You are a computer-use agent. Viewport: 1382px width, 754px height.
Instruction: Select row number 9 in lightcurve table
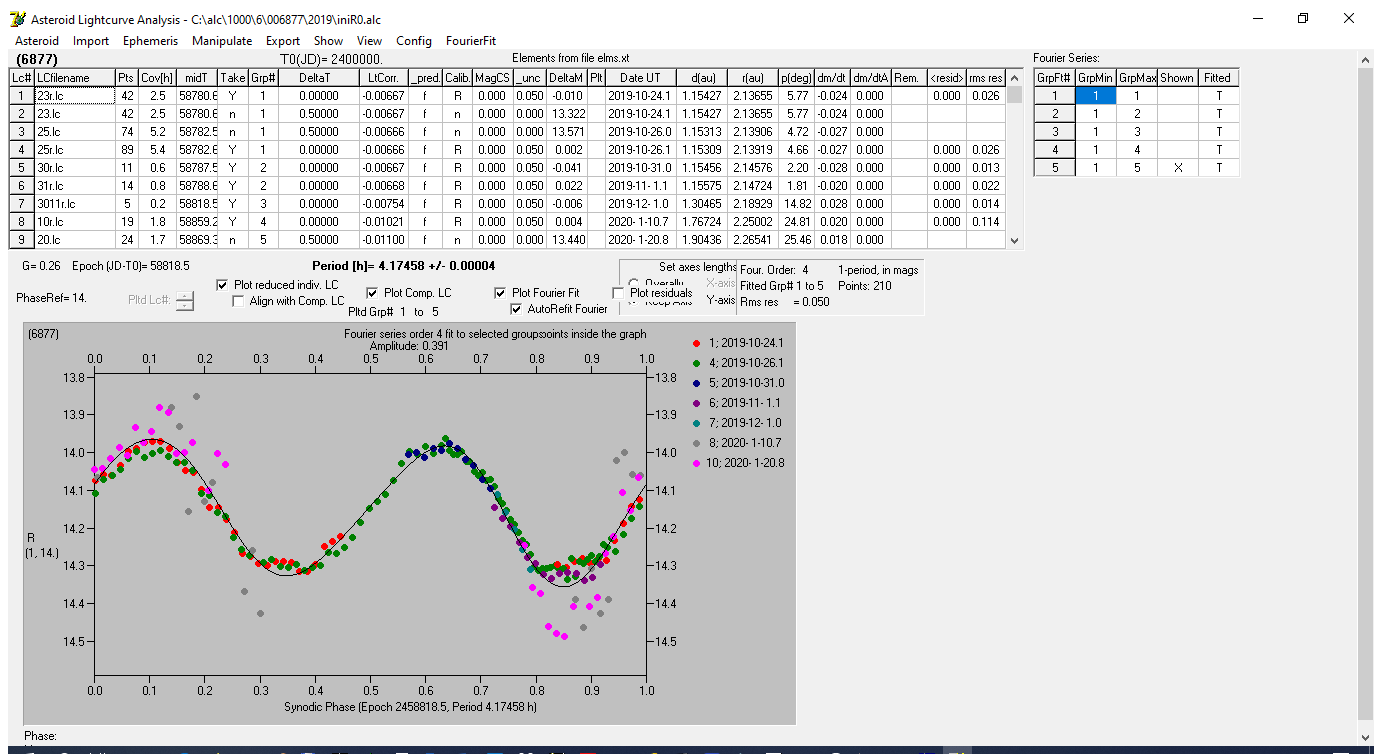21,240
